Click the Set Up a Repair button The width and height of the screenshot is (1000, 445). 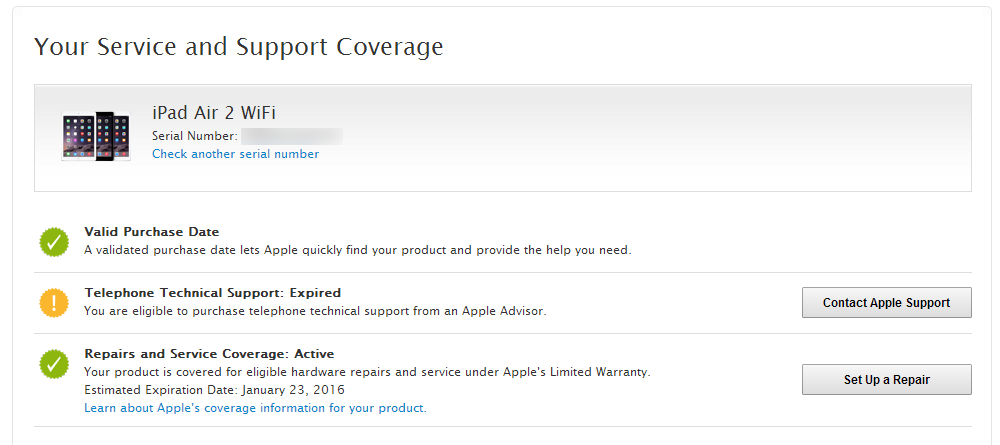point(886,379)
